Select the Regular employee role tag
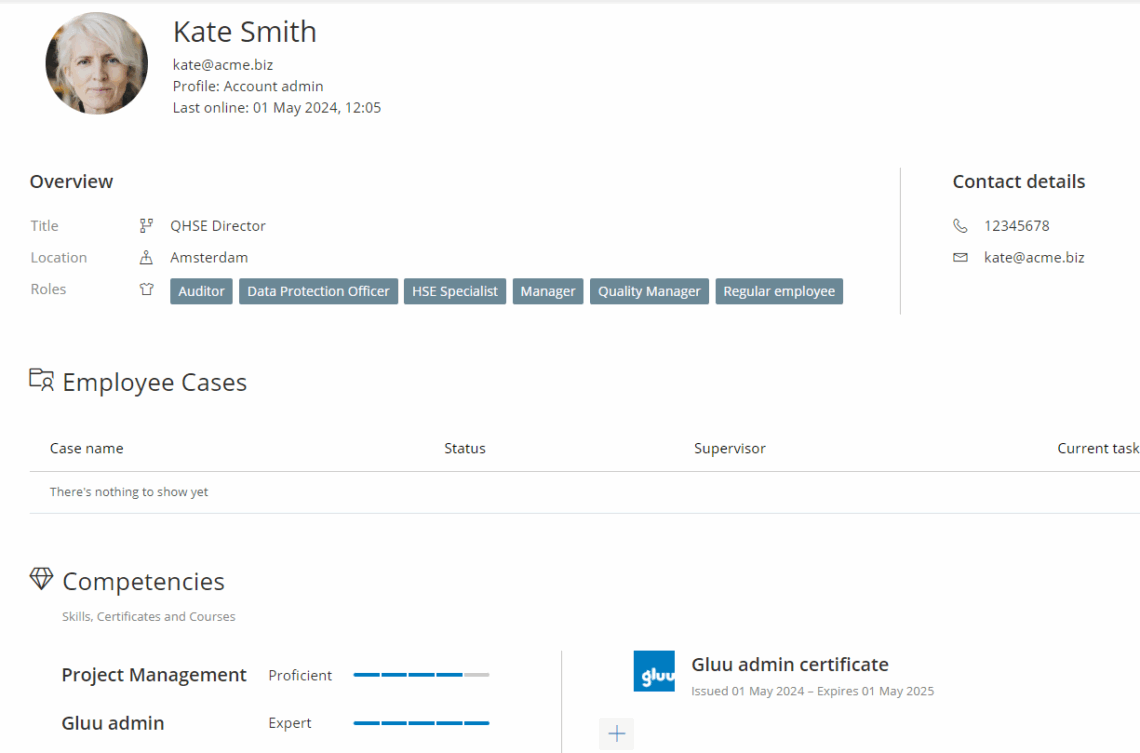This screenshot has height=753, width=1140. pos(779,291)
